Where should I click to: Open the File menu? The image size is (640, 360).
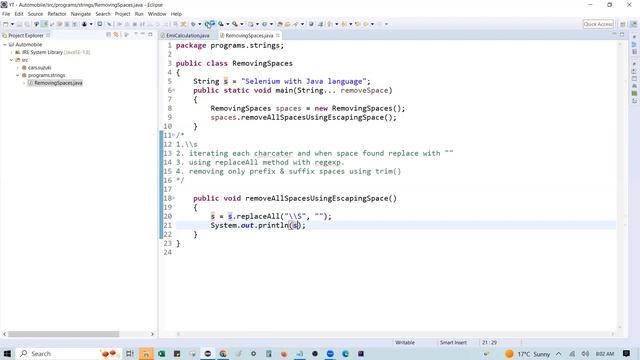click(x=6, y=14)
